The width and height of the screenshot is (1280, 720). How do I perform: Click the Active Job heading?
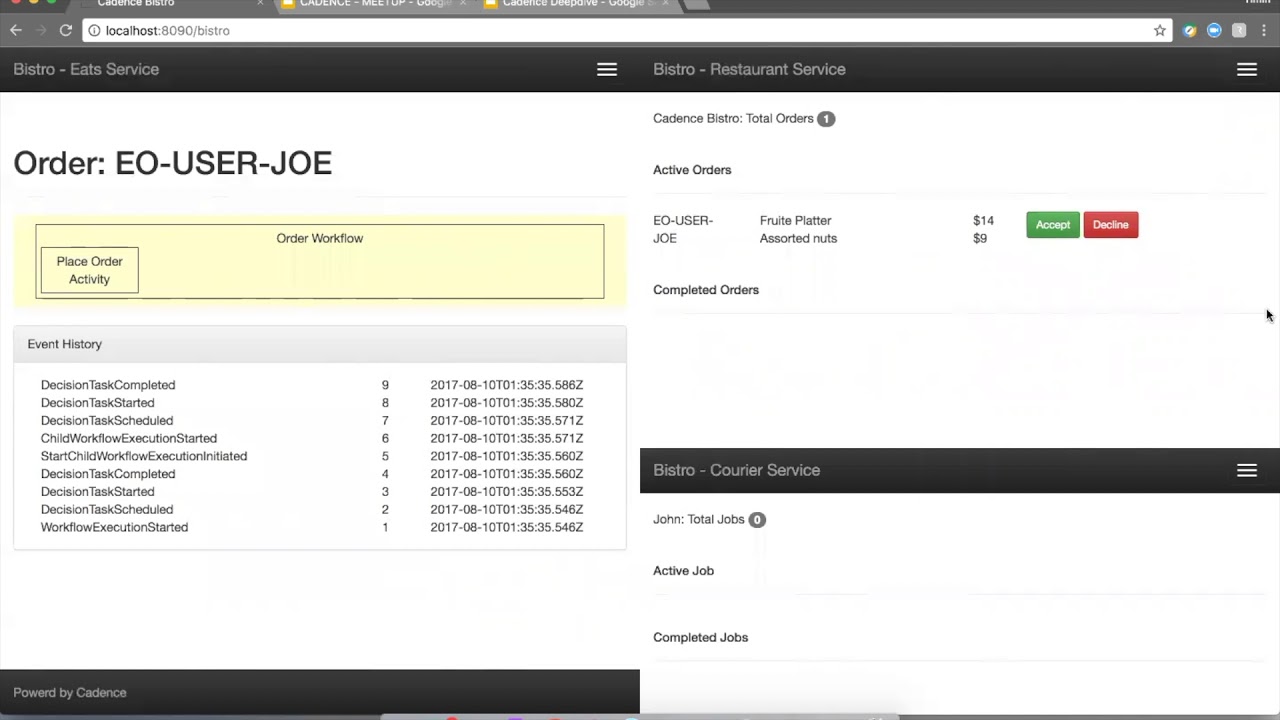(x=683, y=571)
